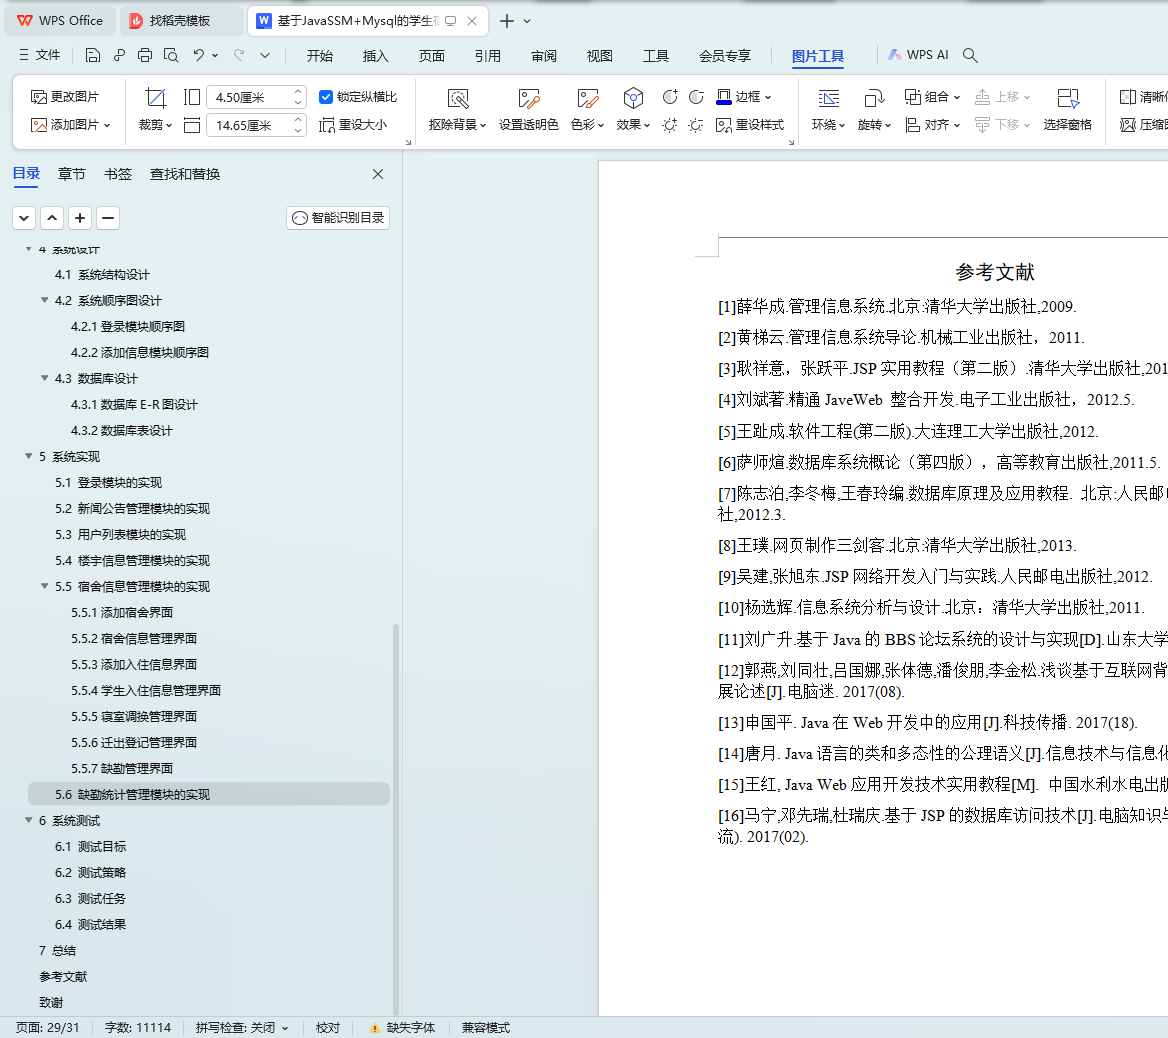Open the 找稻壳模板 tab
Image resolution: width=1168 pixels, height=1038 pixels.
coord(181,21)
